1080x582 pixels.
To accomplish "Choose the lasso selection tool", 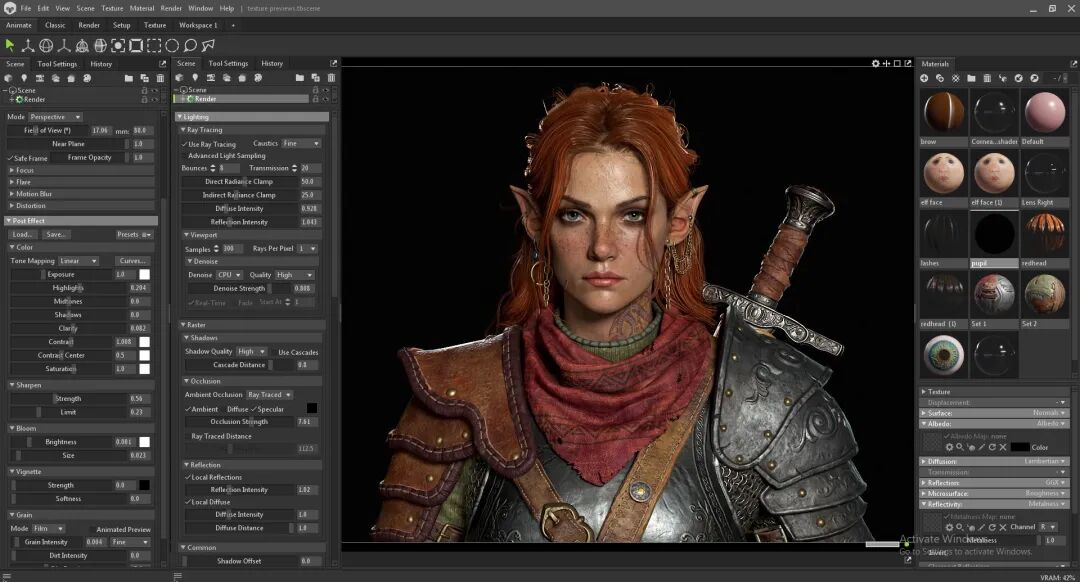I will [189, 45].
